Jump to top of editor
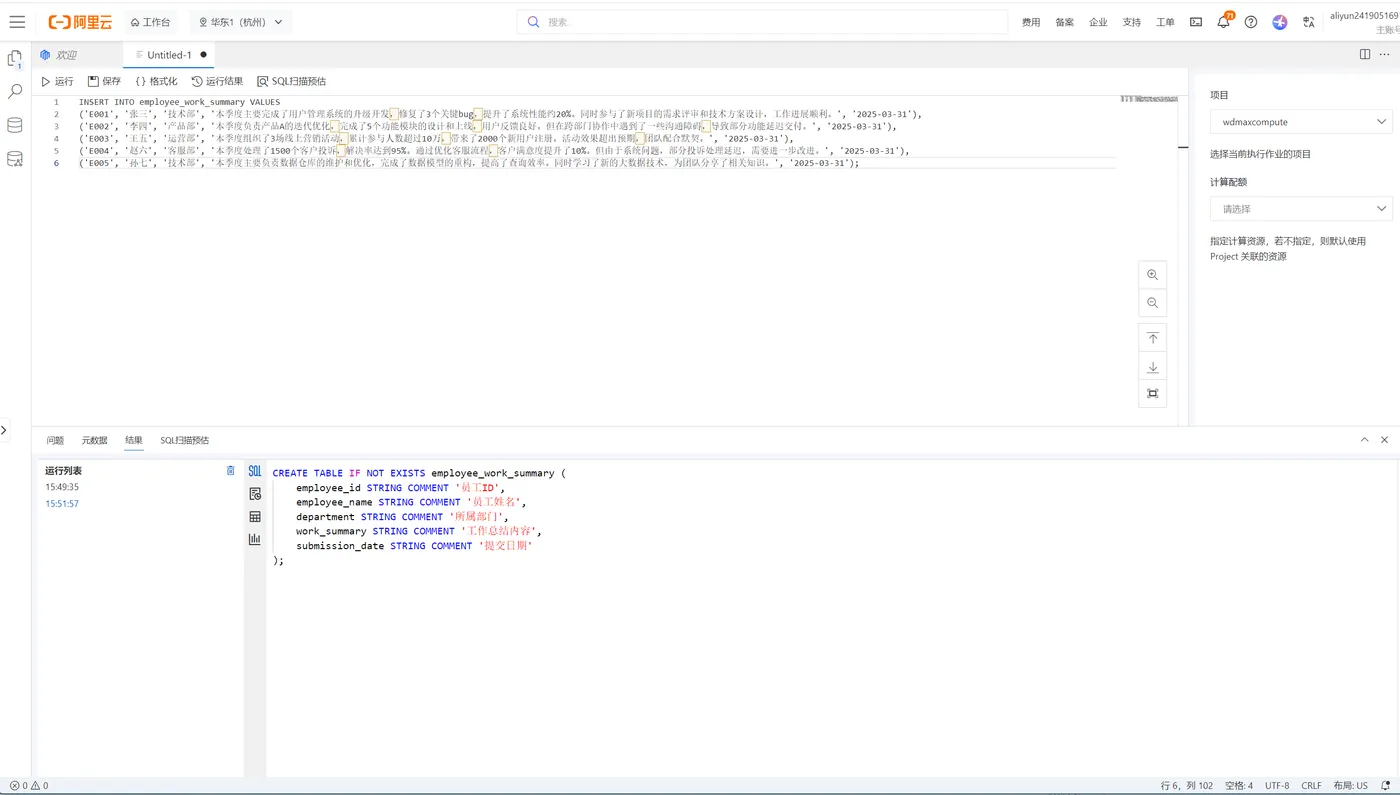 click(1152, 338)
